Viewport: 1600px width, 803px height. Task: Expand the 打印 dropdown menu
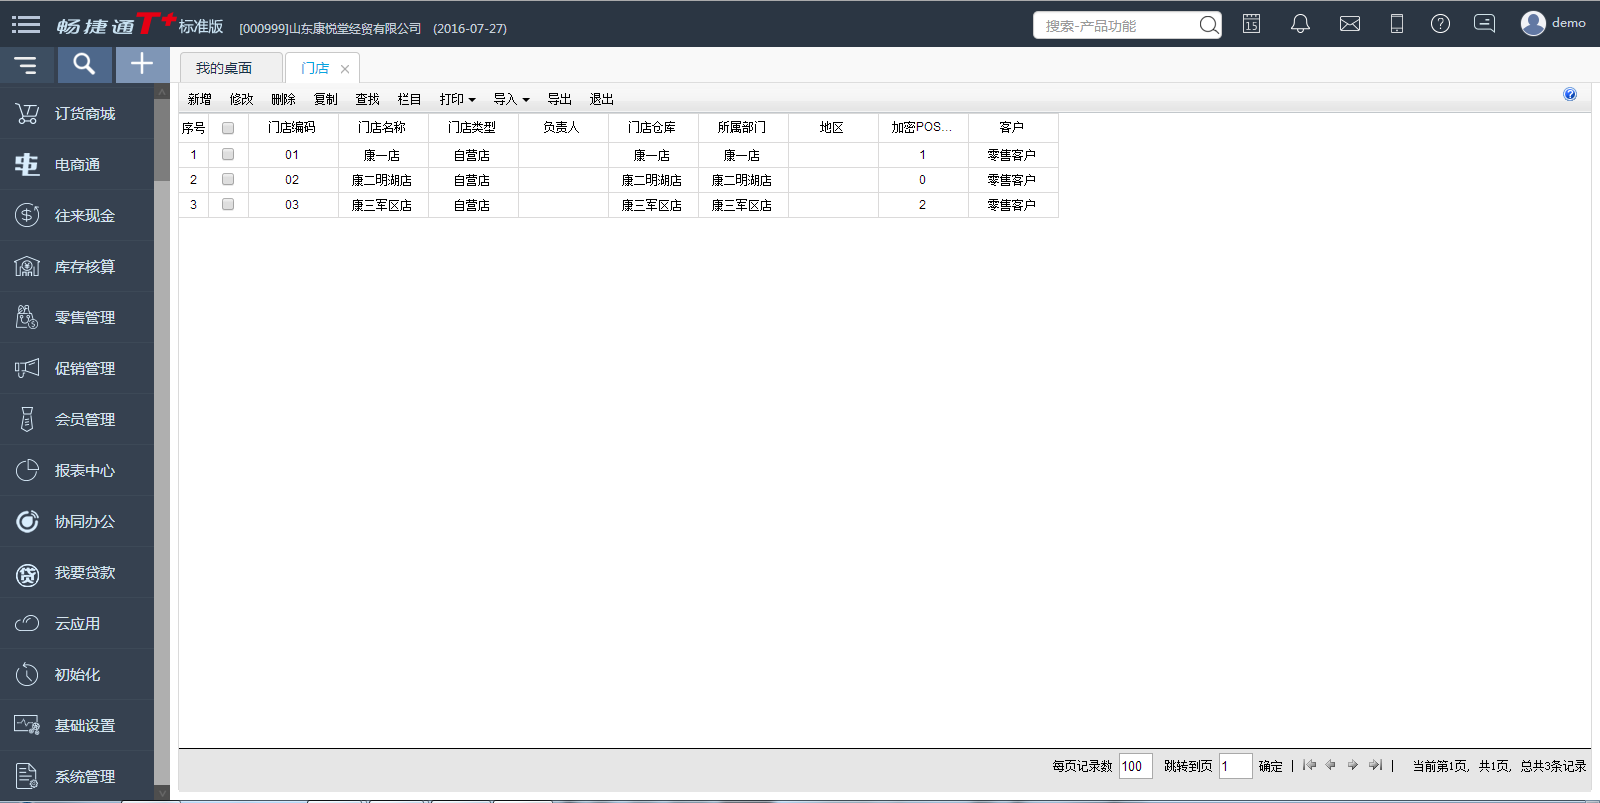457,99
